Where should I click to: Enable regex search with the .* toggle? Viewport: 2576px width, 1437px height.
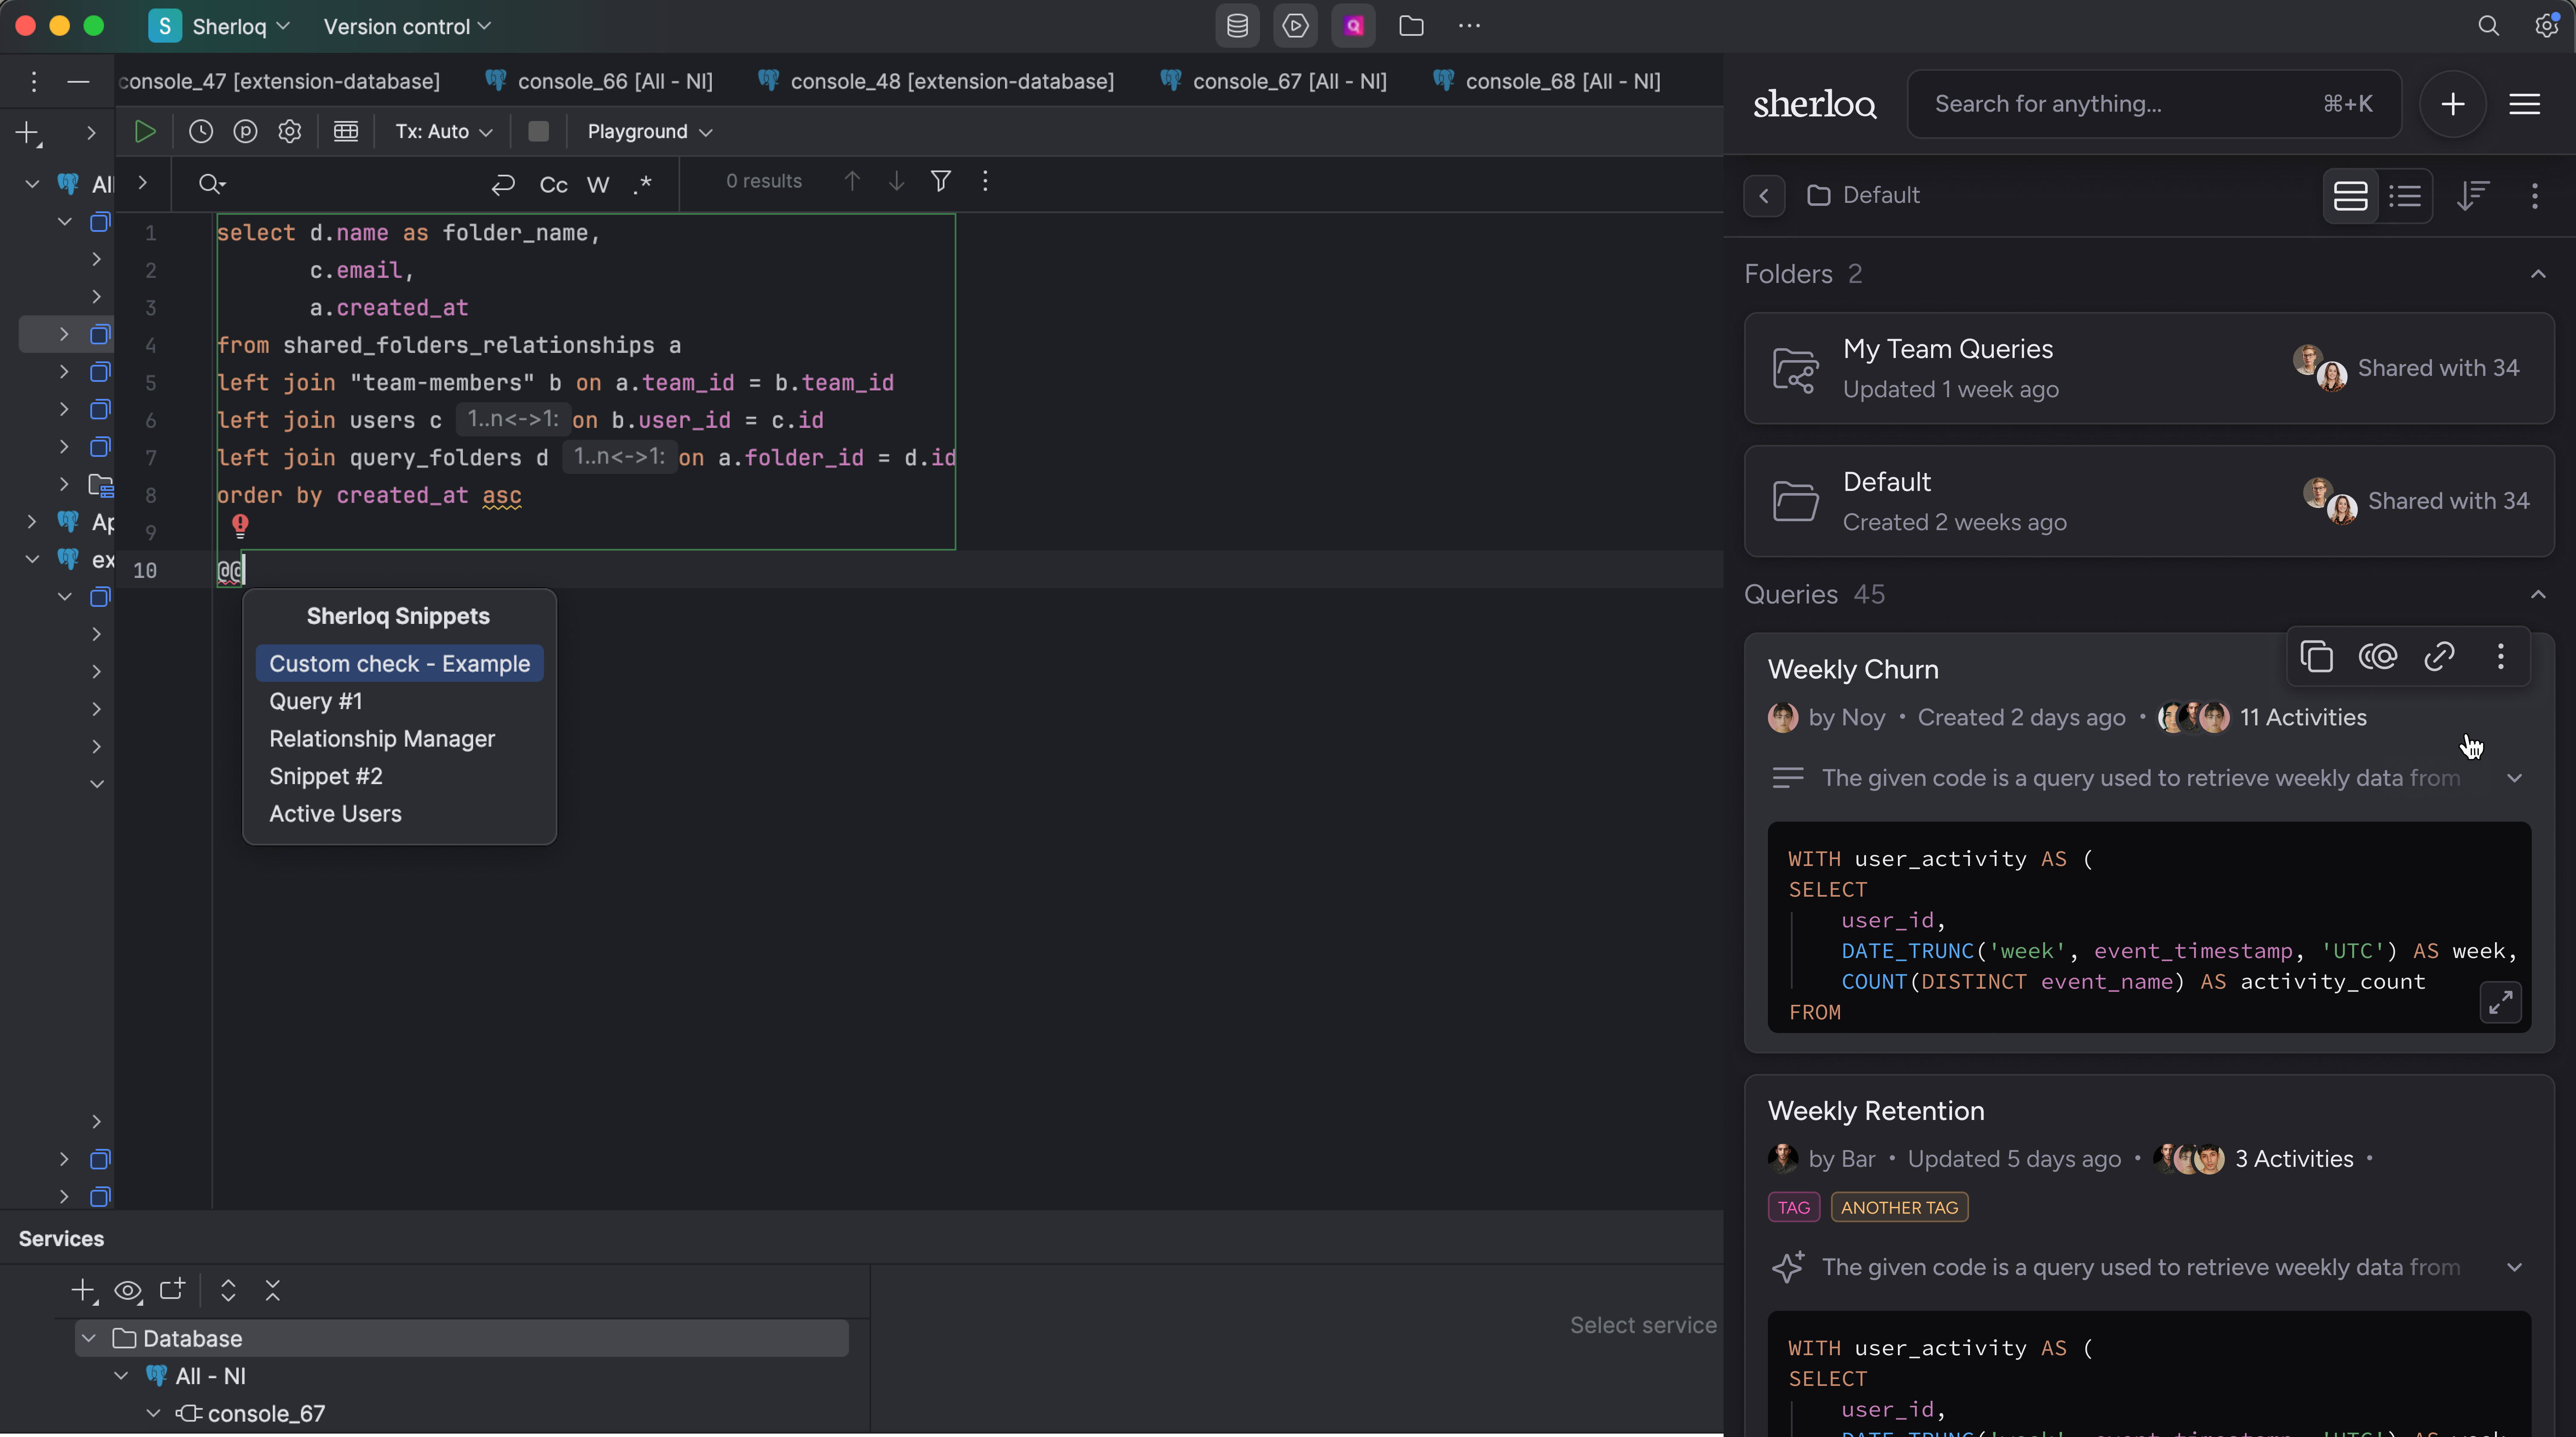coord(643,184)
